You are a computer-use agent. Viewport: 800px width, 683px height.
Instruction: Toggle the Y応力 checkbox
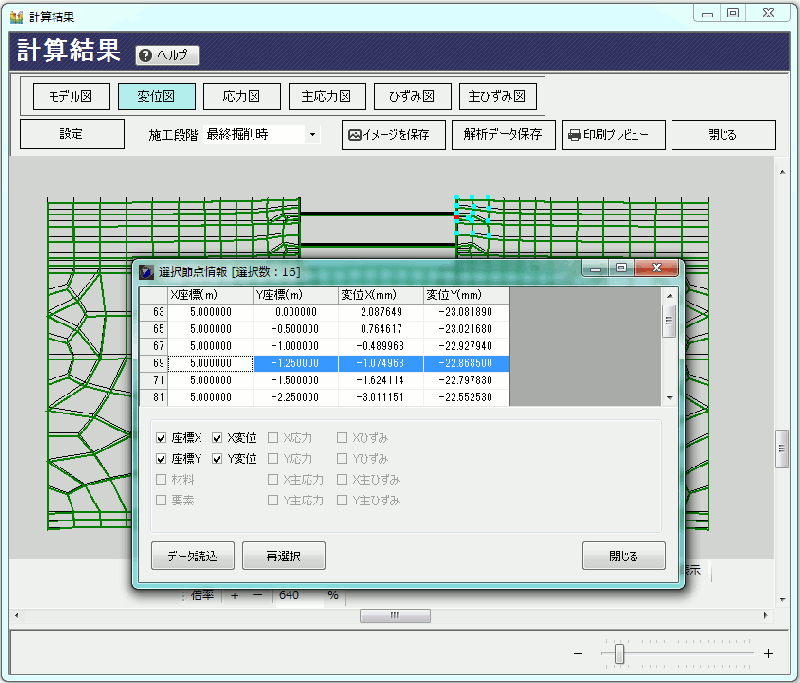pyautogui.click(x=273, y=459)
